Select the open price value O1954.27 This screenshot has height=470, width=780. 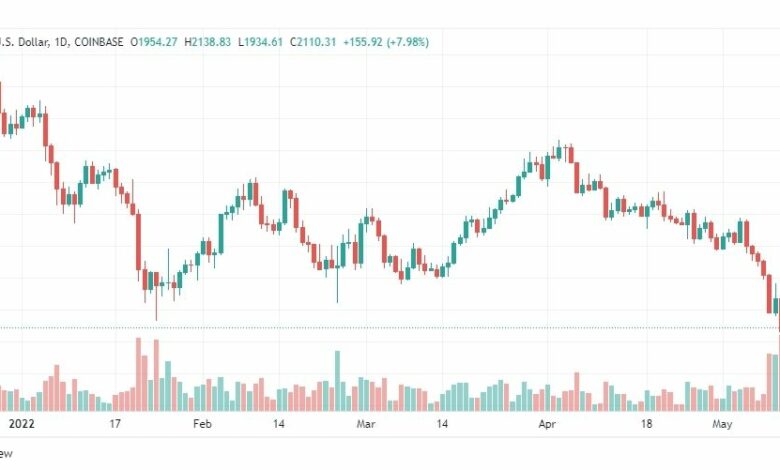coord(154,42)
